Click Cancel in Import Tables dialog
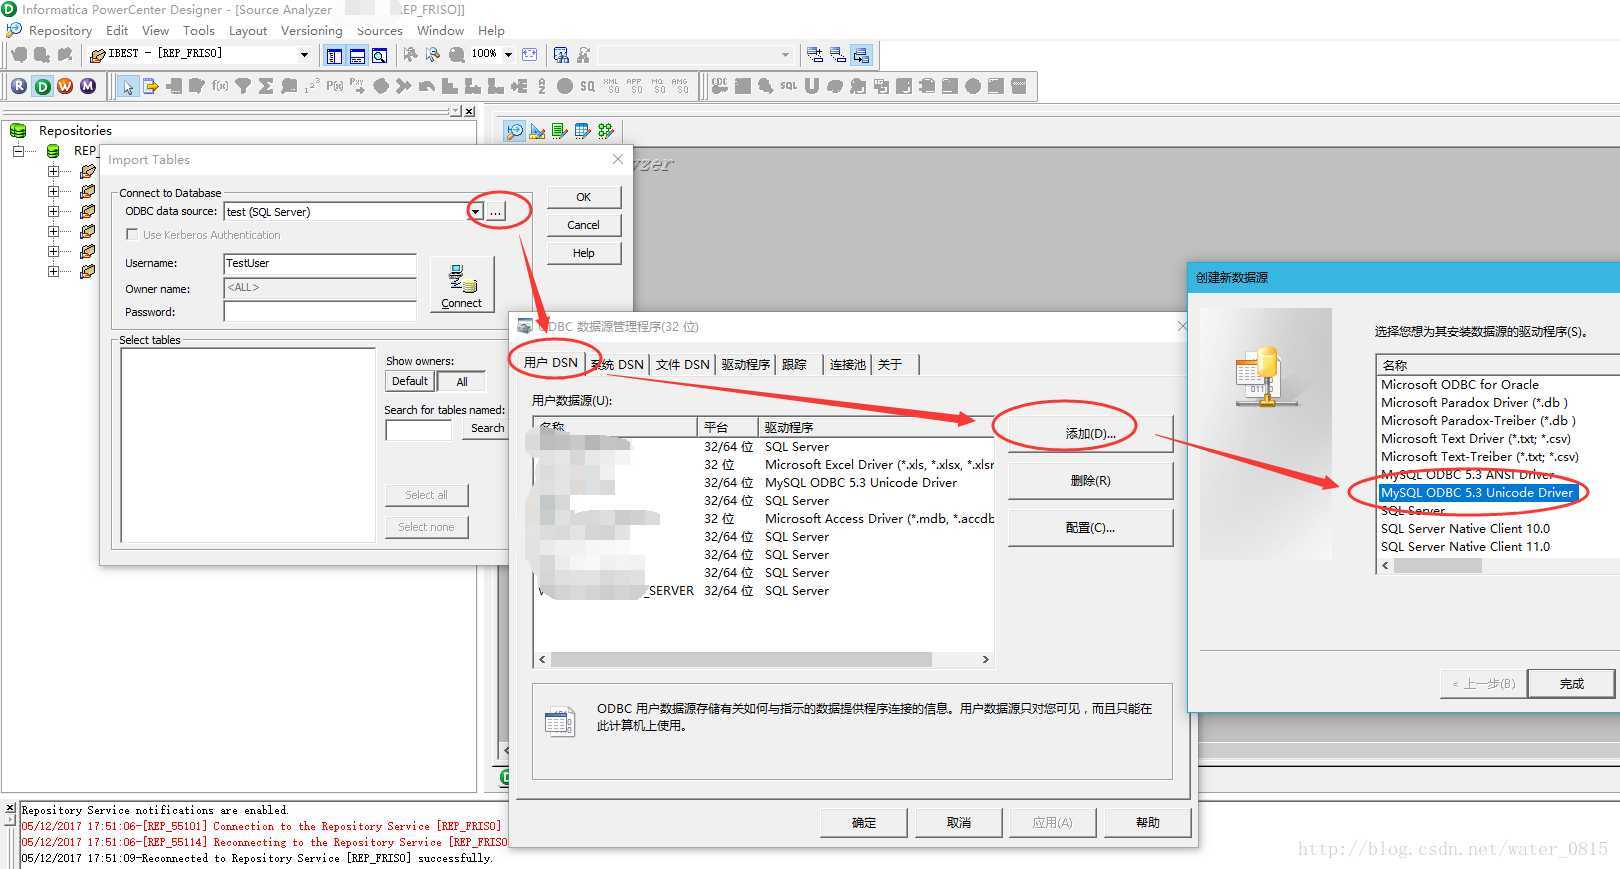 click(584, 225)
